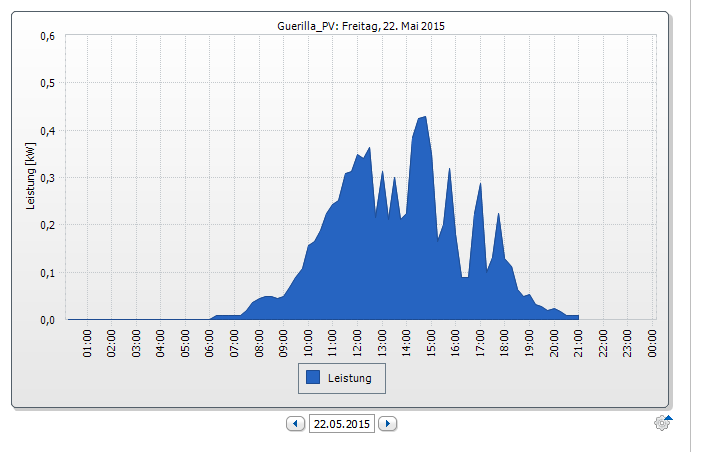Click the 00:00 label at the x-axis end
706x452 pixels.
pyautogui.click(x=652, y=341)
